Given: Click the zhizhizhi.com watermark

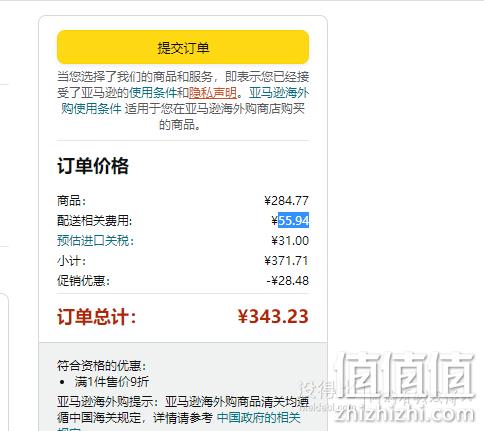Looking at the screenshot, I should (x=405, y=415).
